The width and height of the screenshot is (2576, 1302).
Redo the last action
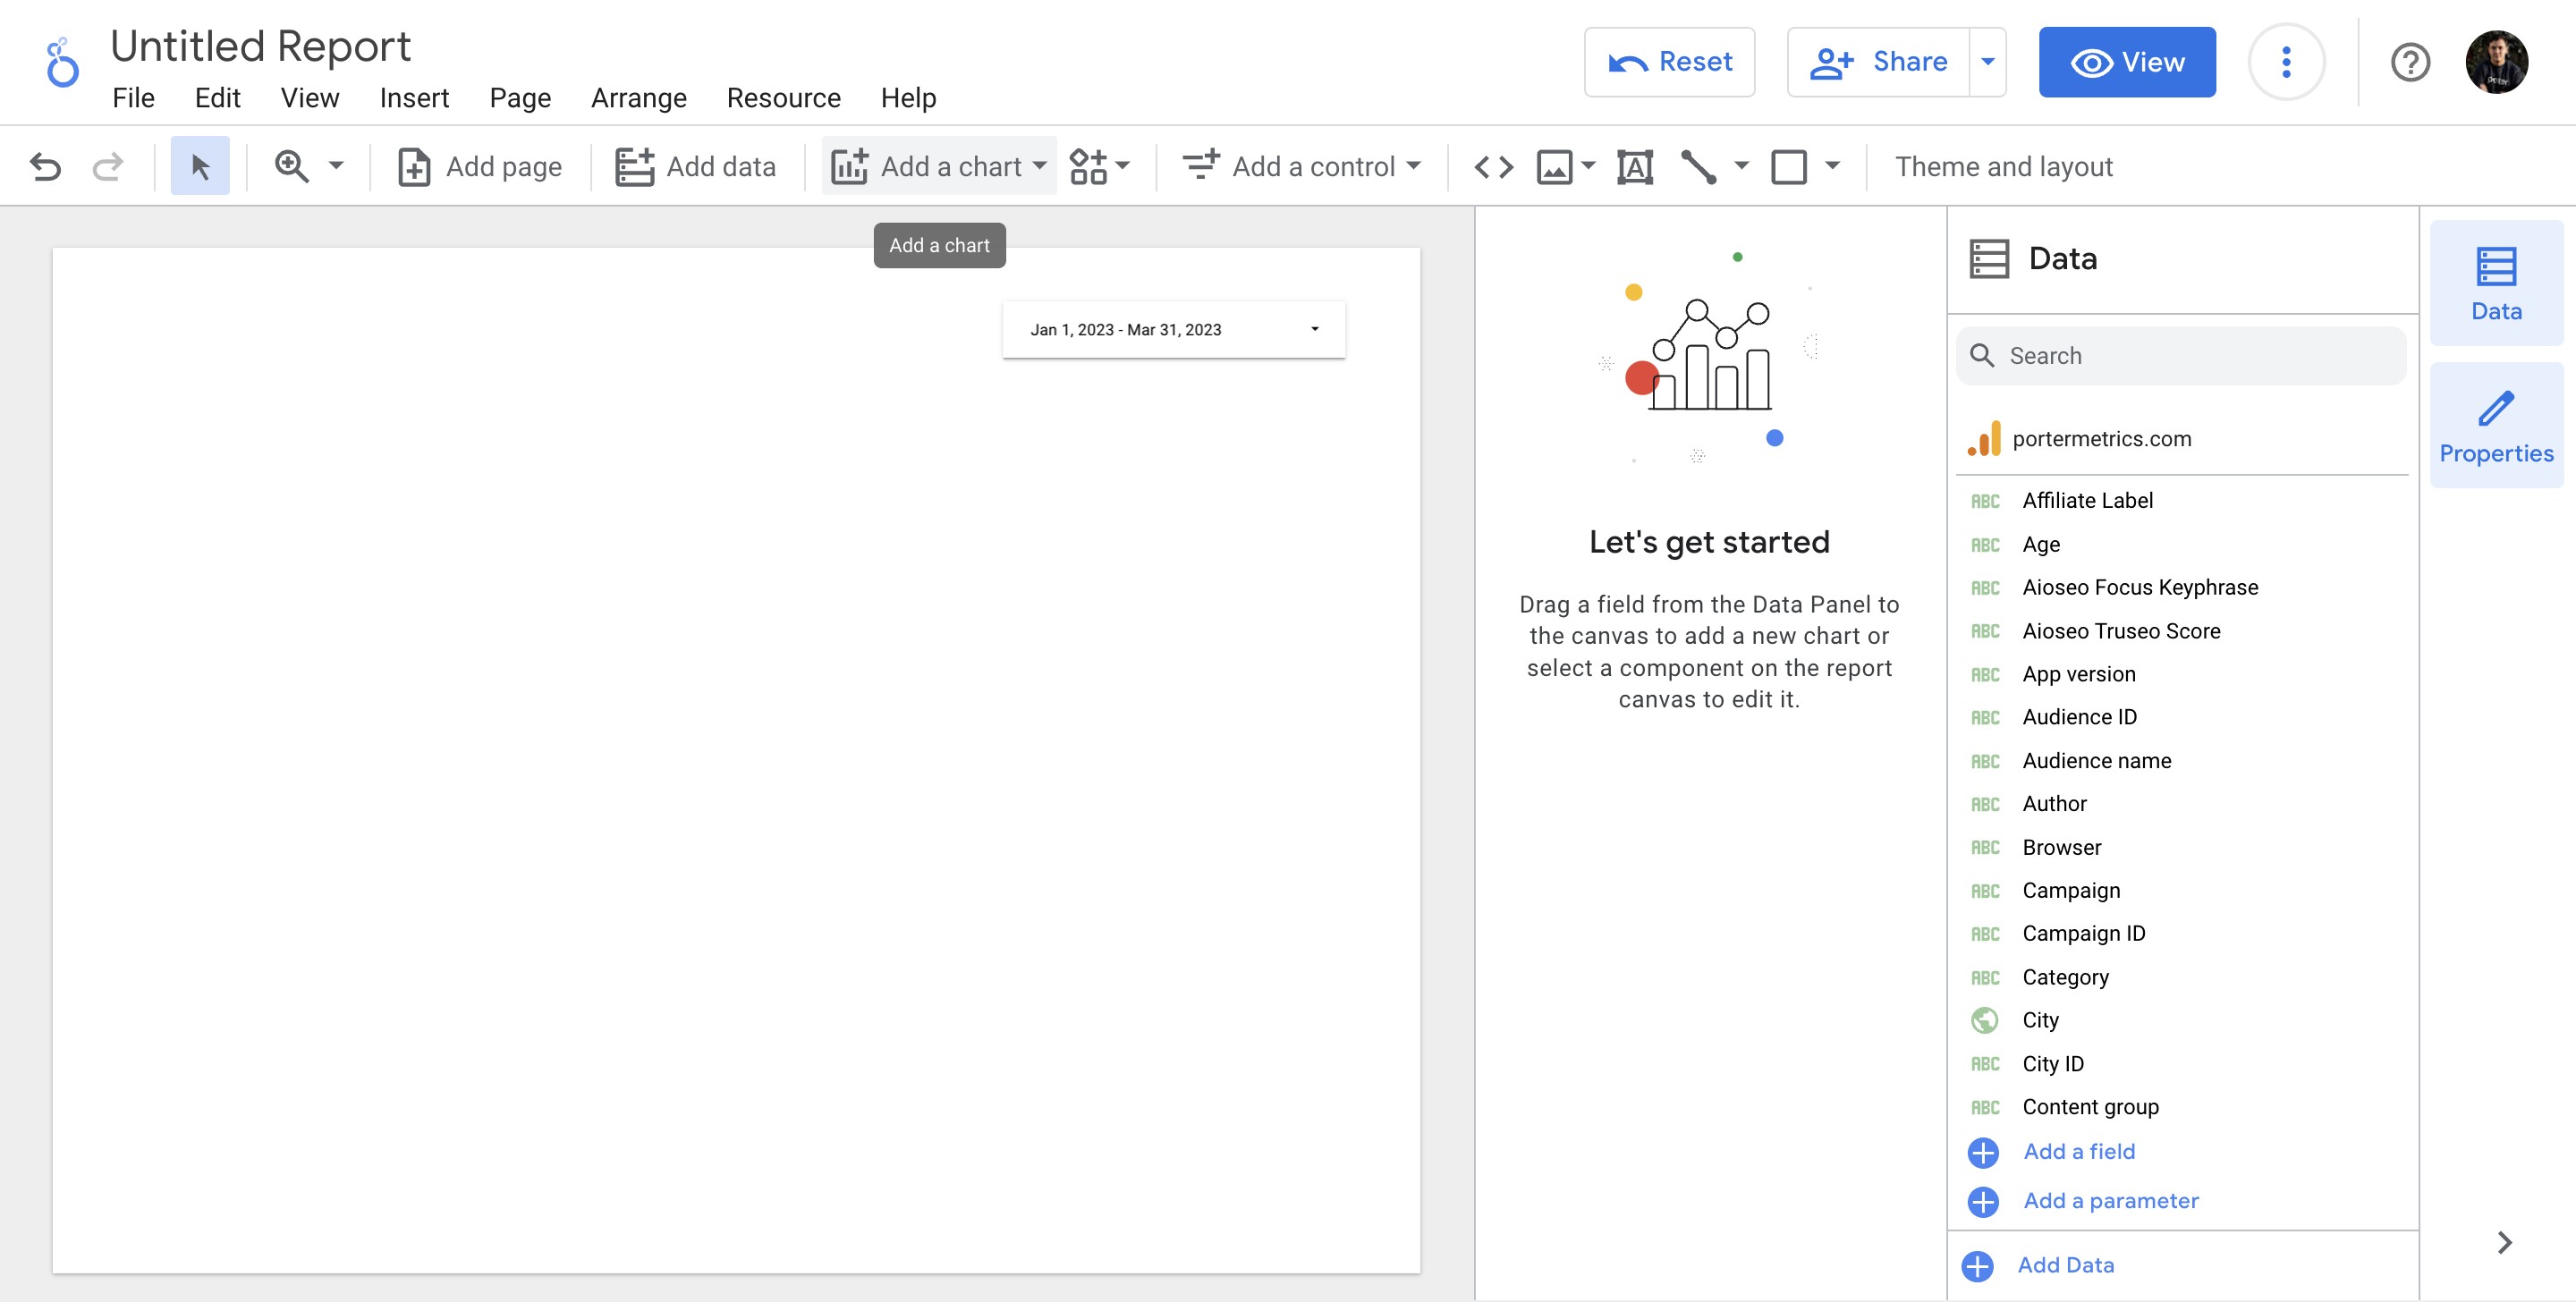tap(107, 166)
